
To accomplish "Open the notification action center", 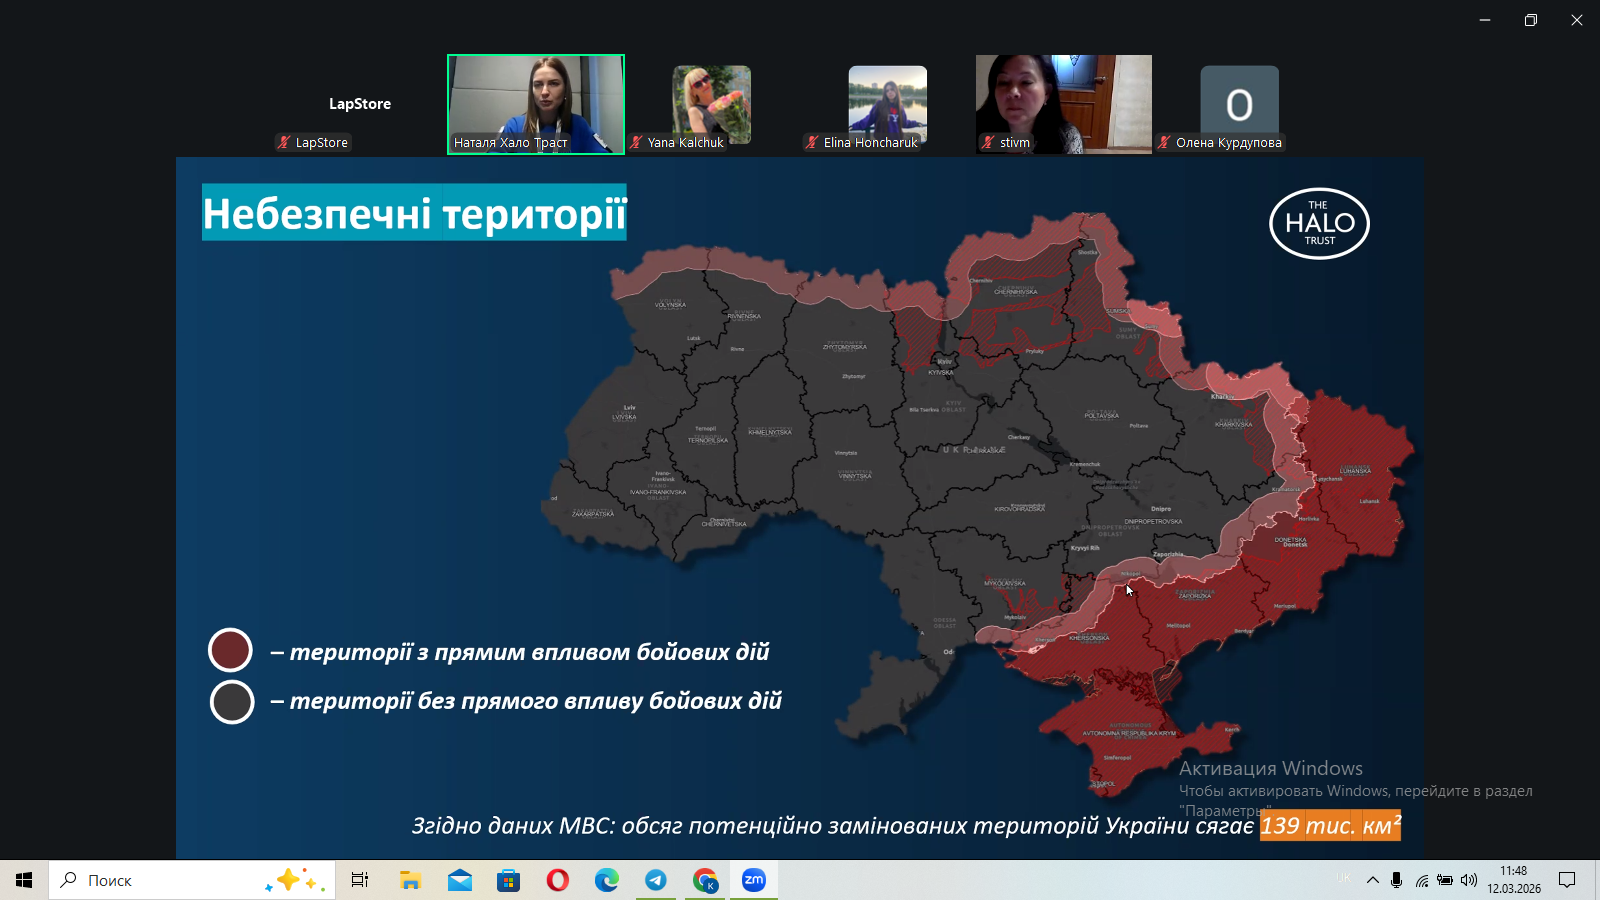I will (1567, 880).
